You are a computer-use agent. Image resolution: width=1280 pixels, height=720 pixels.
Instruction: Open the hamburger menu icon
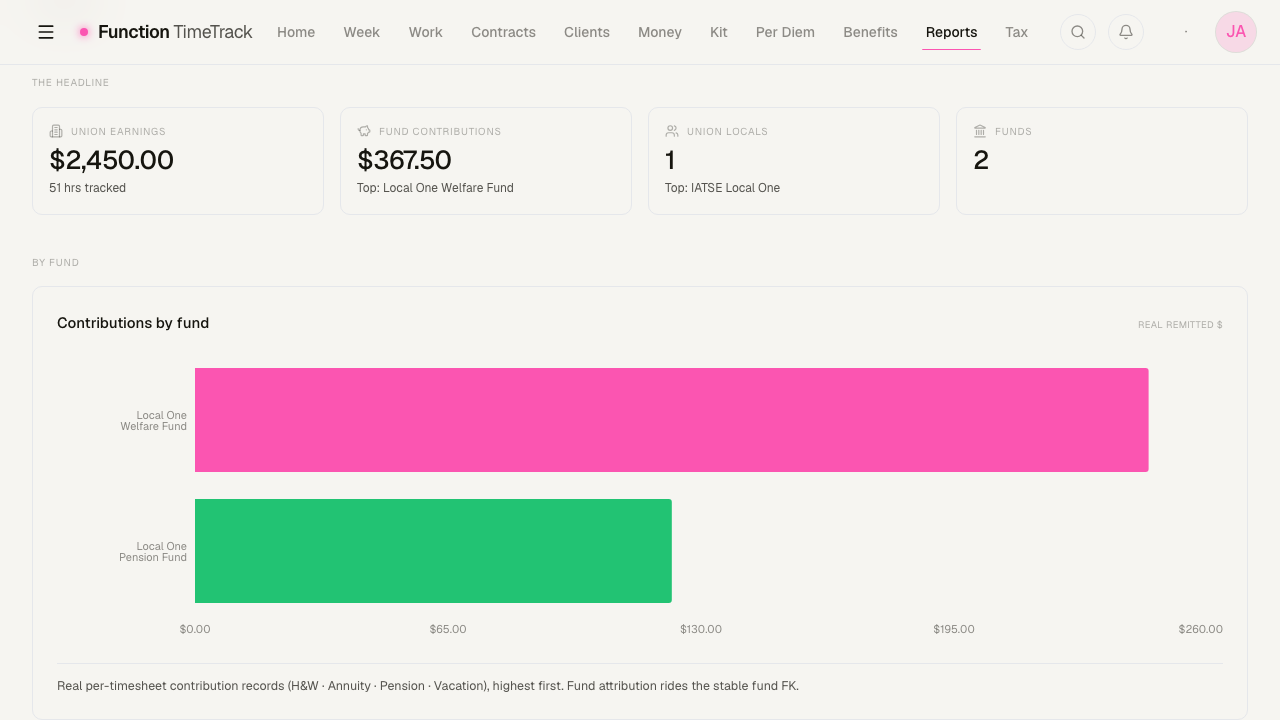[46, 32]
